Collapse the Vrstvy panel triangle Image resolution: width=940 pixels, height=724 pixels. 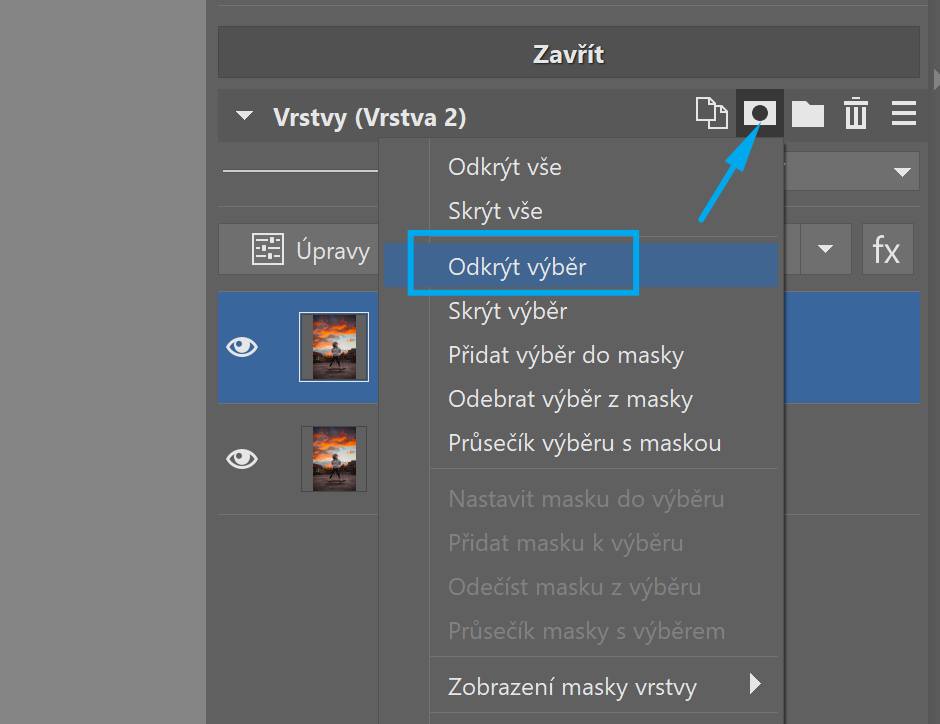pyautogui.click(x=245, y=116)
